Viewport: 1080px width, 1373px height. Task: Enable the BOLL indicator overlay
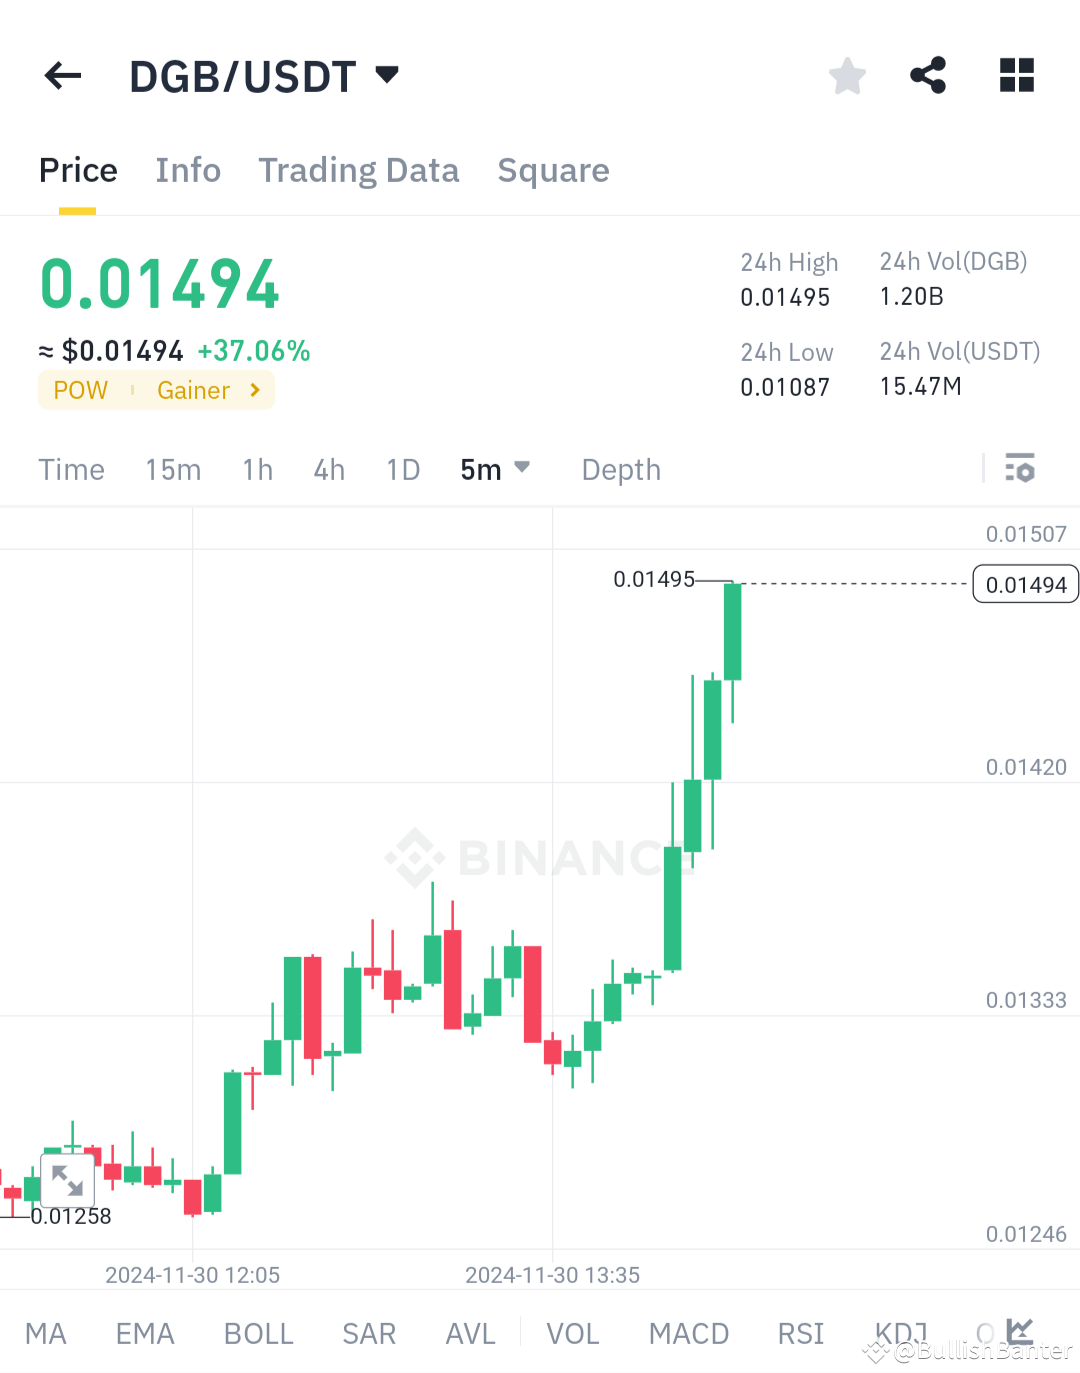258,1333
